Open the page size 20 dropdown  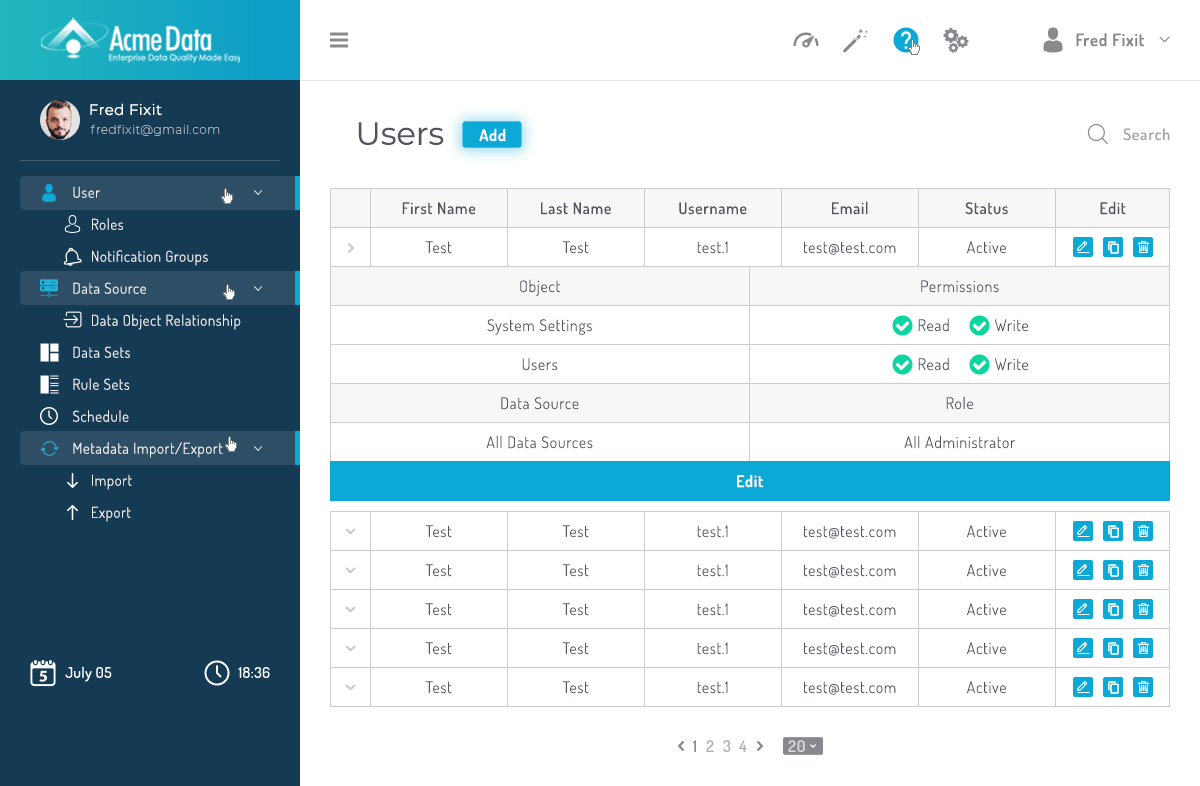[x=803, y=746]
